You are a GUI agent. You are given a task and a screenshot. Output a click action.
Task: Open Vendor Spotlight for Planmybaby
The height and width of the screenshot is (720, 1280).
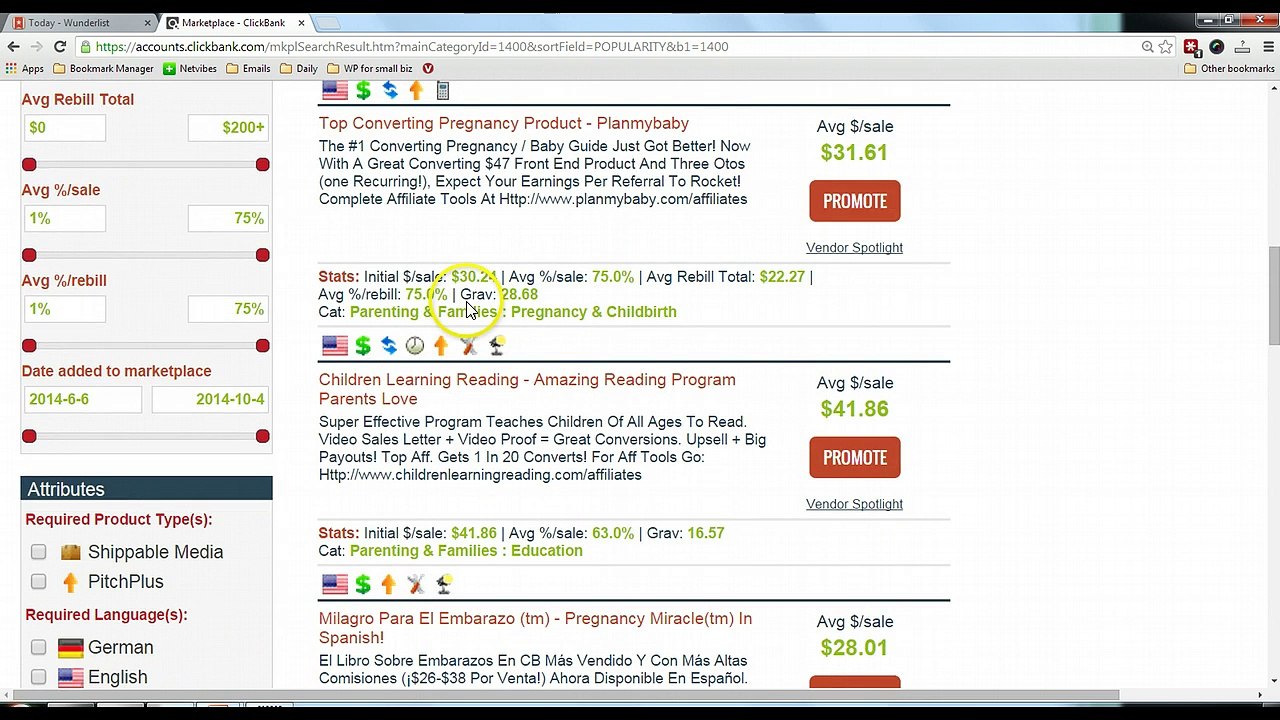[x=854, y=247]
